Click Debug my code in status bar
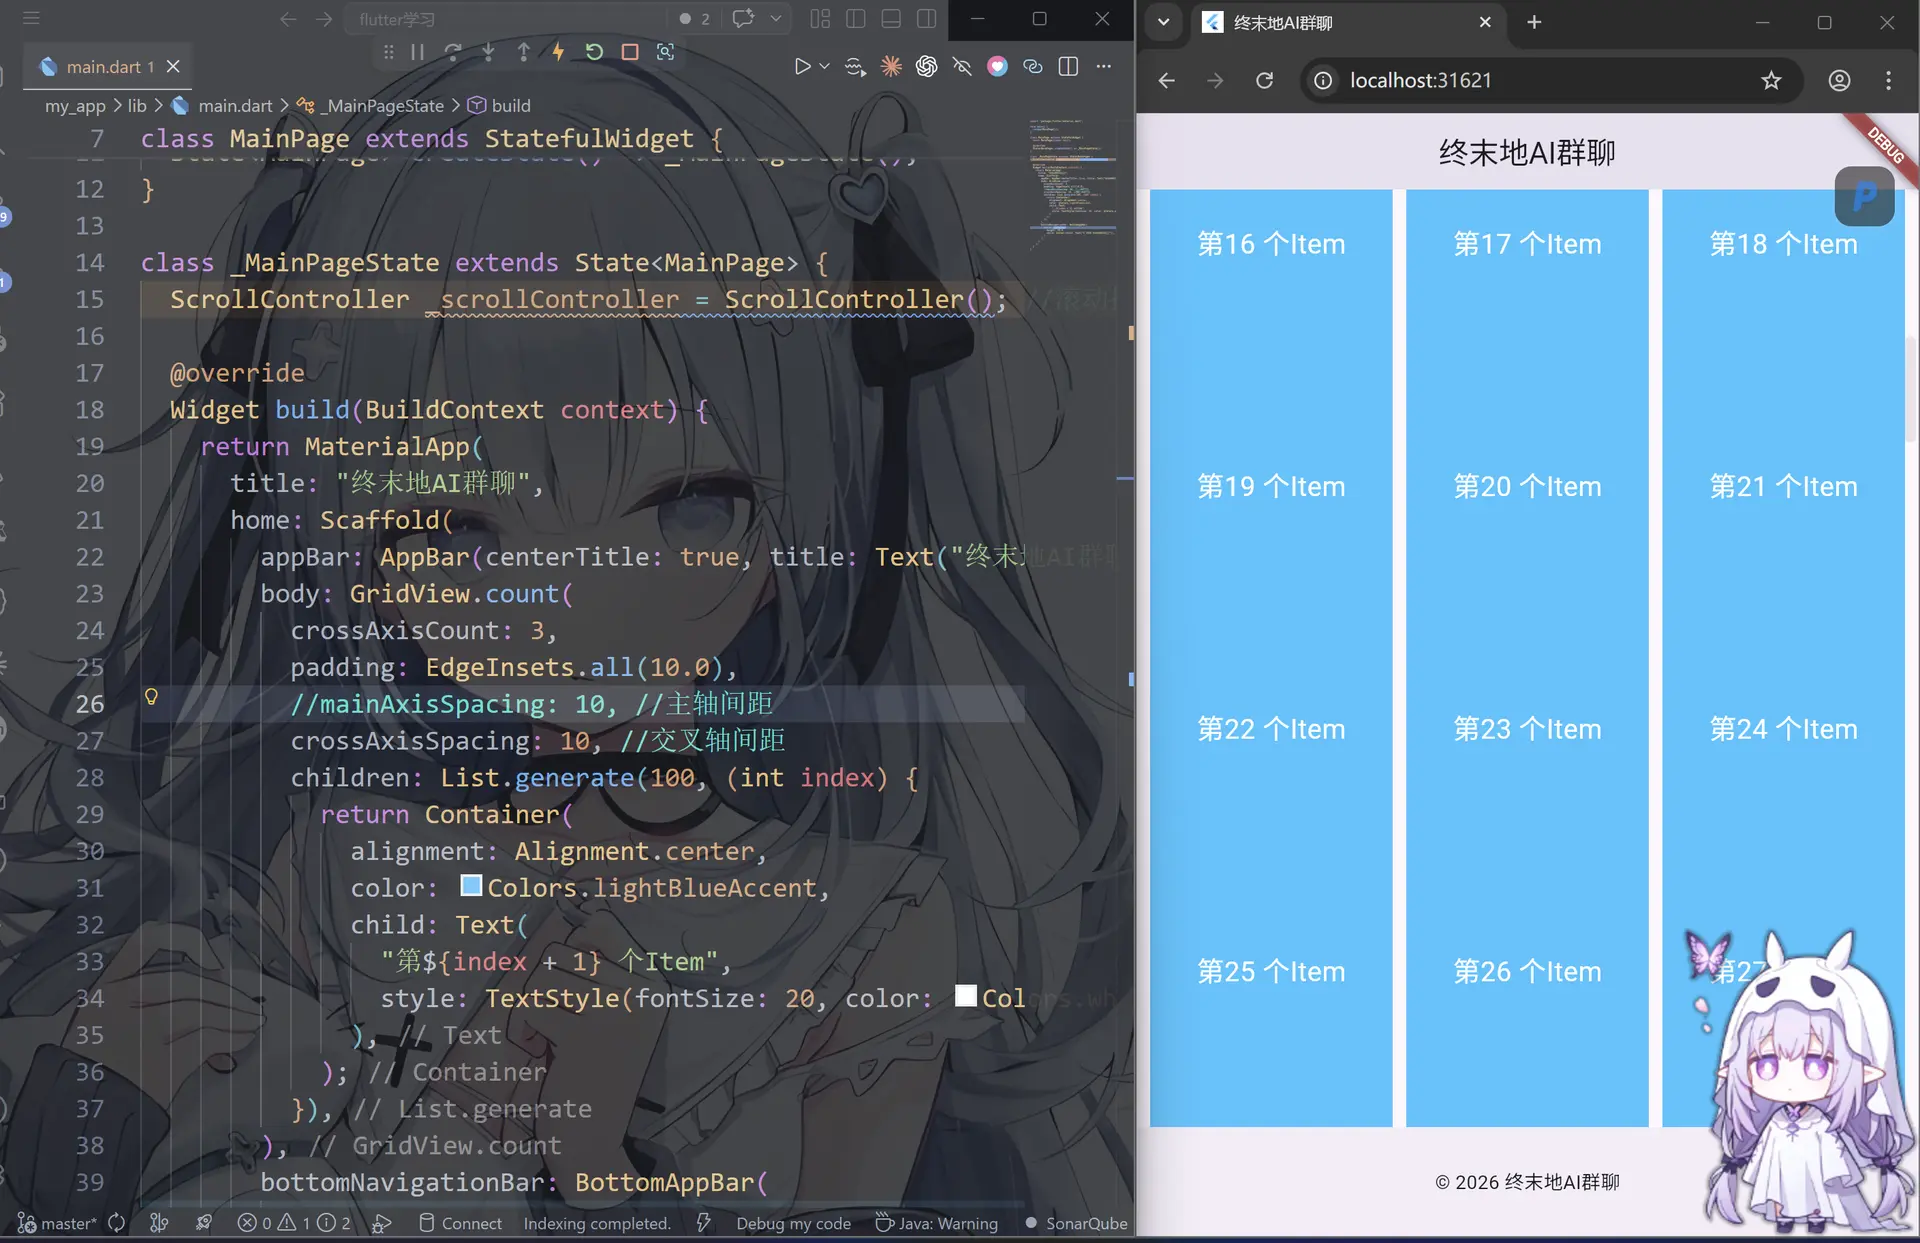The height and width of the screenshot is (1243, 1920). [793, 1223]
